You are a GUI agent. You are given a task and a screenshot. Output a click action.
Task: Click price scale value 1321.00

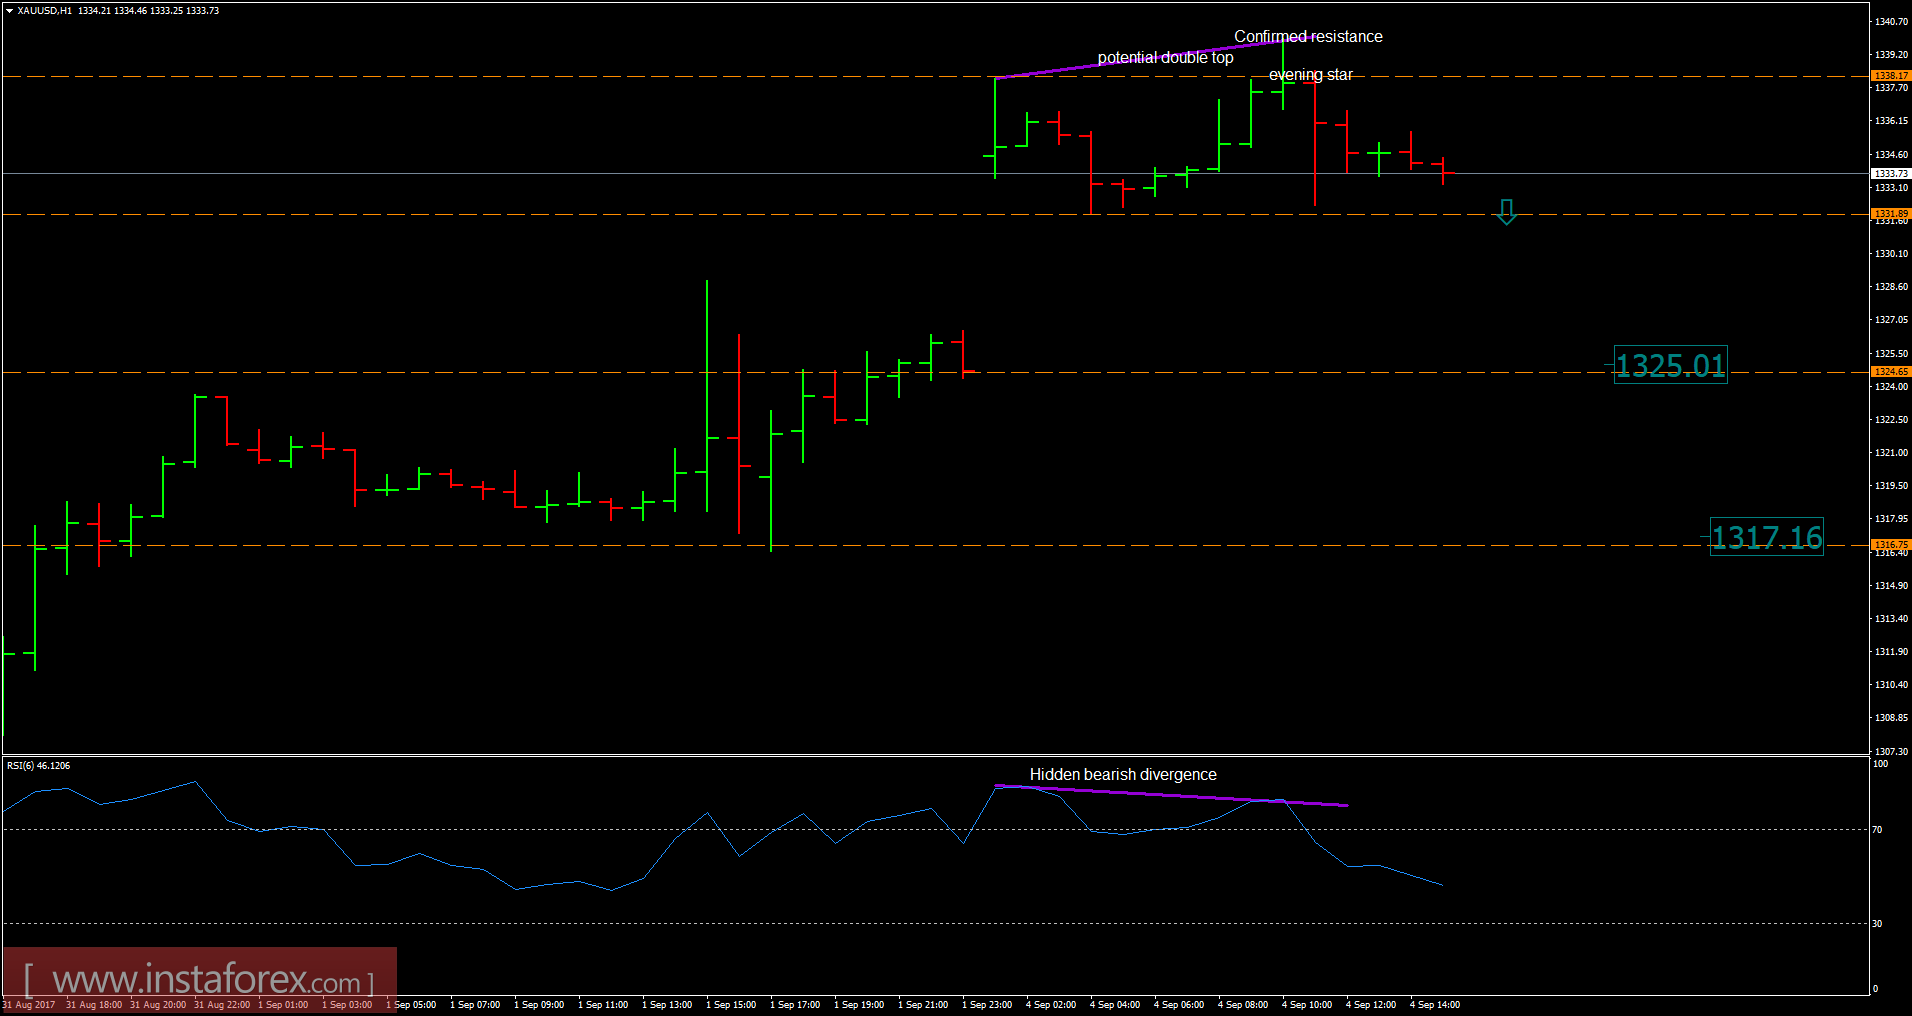(1891, 453)
